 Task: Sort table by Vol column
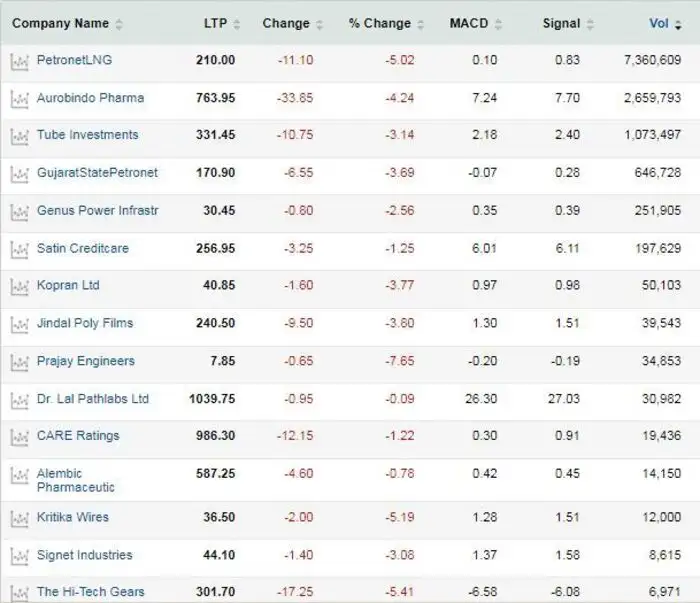tap(659, 23)
